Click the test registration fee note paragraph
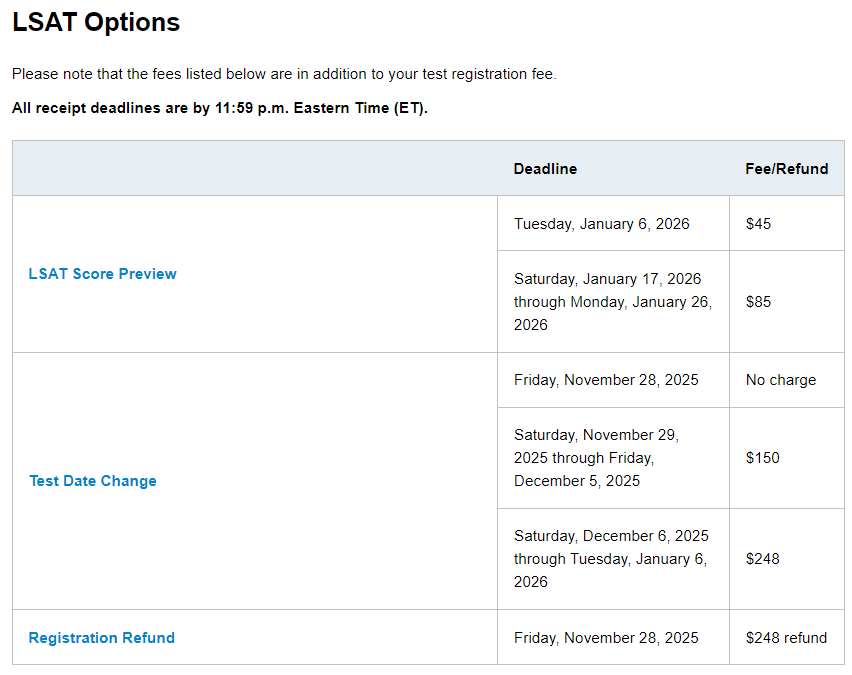Viewport: 852px width, 675px height. 284,74
